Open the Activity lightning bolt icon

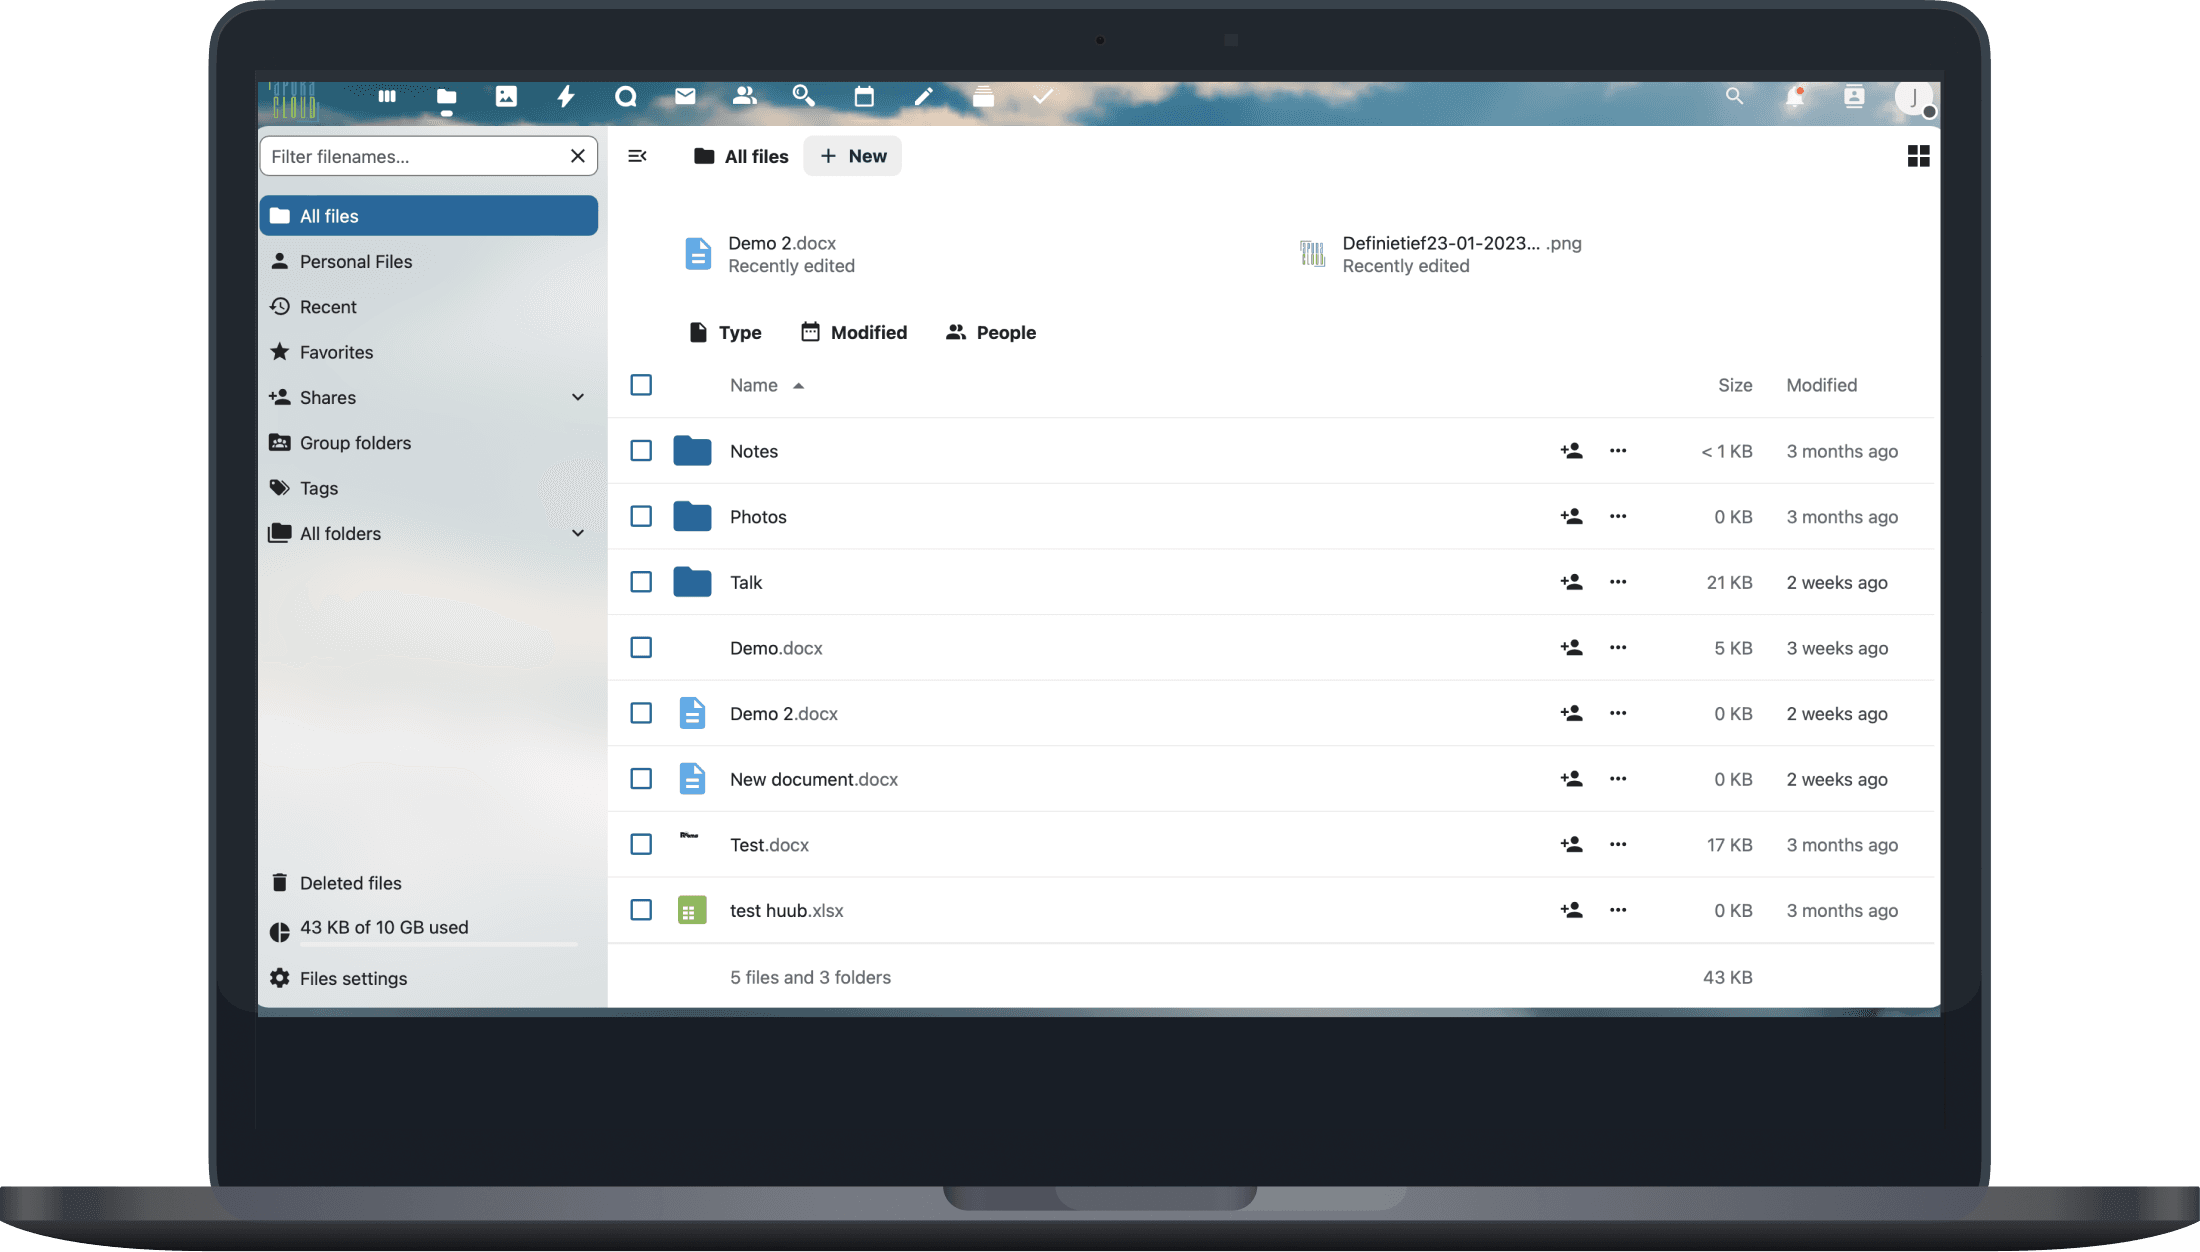(566, 96)
